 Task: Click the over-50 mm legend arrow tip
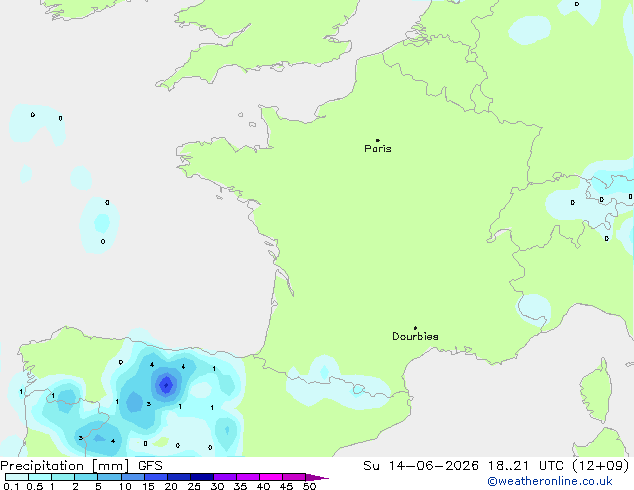pos(317,477)
